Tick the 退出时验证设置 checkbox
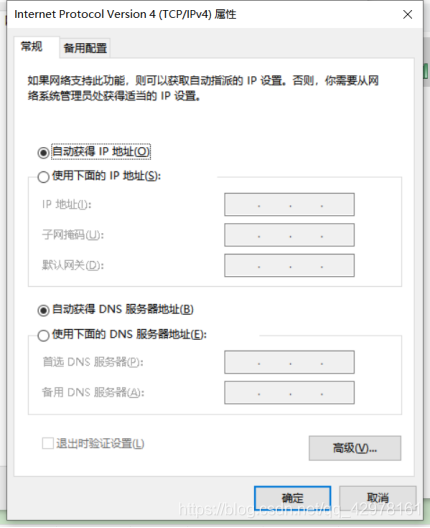This screenshot has height=528, width=430. tap(48, 443)
